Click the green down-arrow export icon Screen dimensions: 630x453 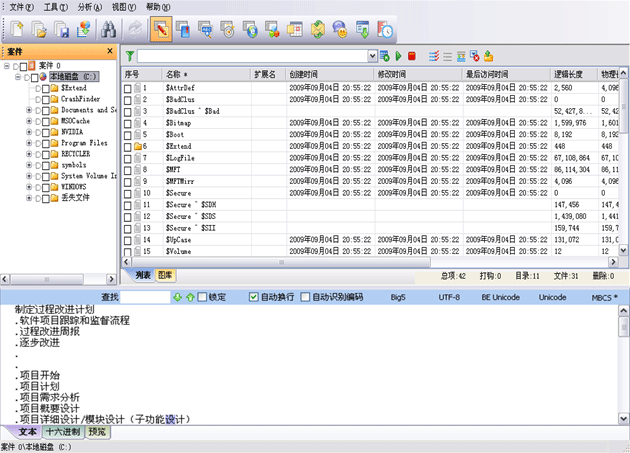pyautogui.click(x=363, y=29)
